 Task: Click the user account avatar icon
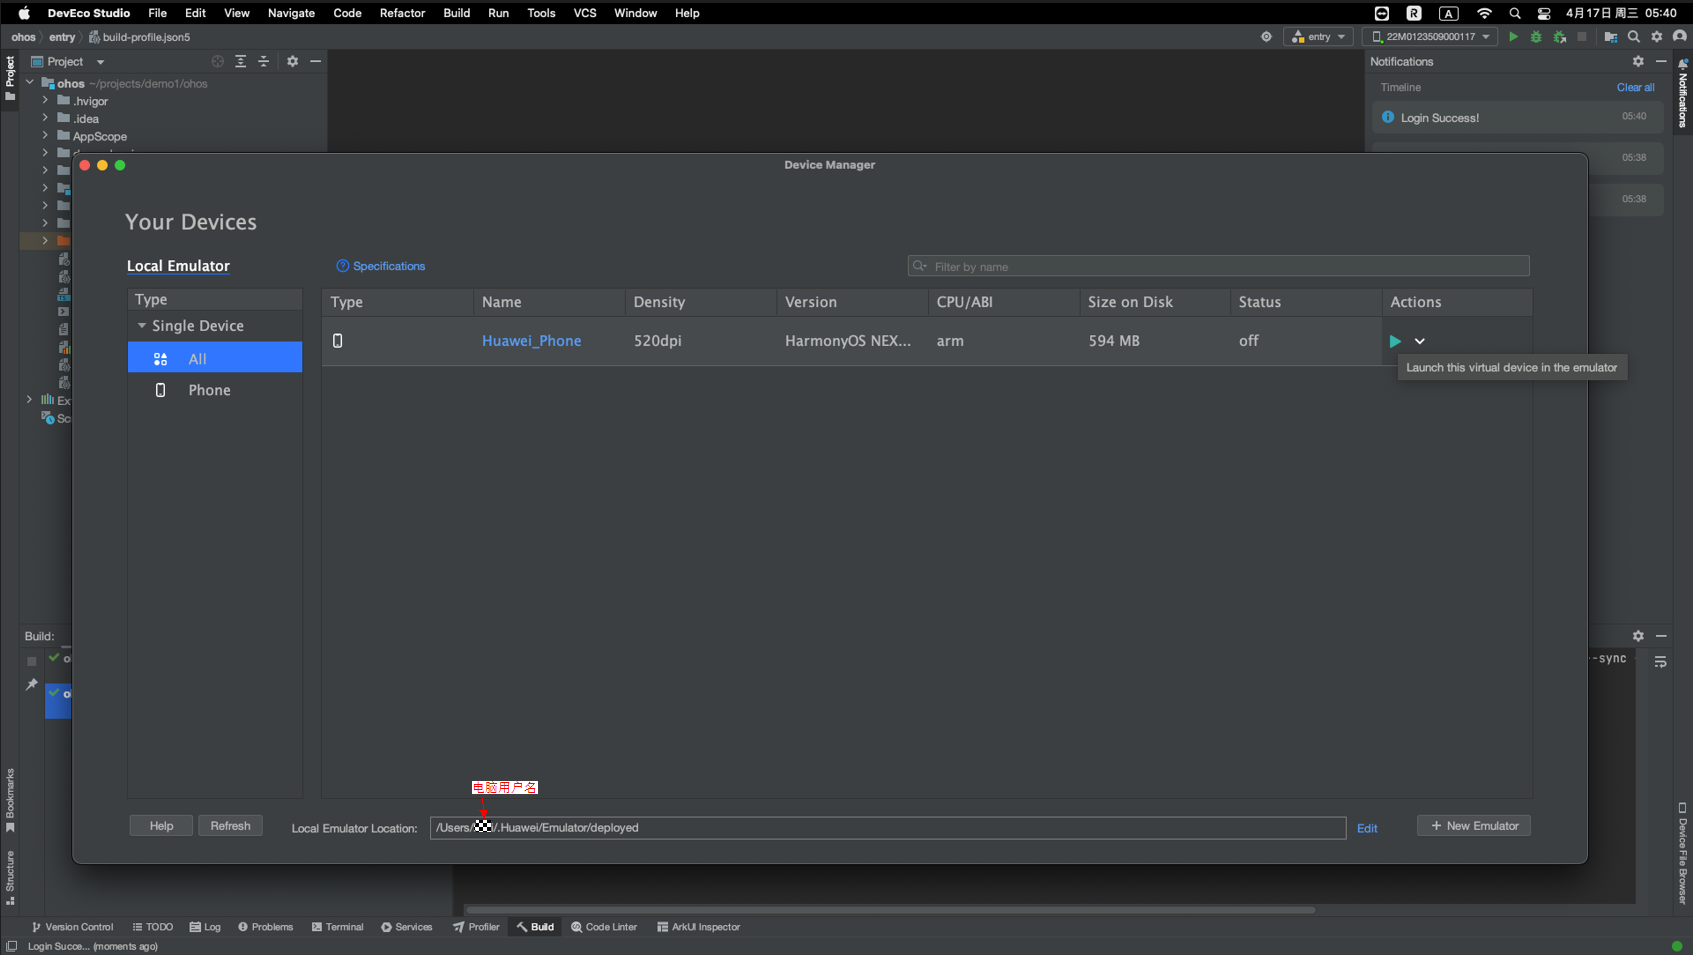coord(1680,37)
